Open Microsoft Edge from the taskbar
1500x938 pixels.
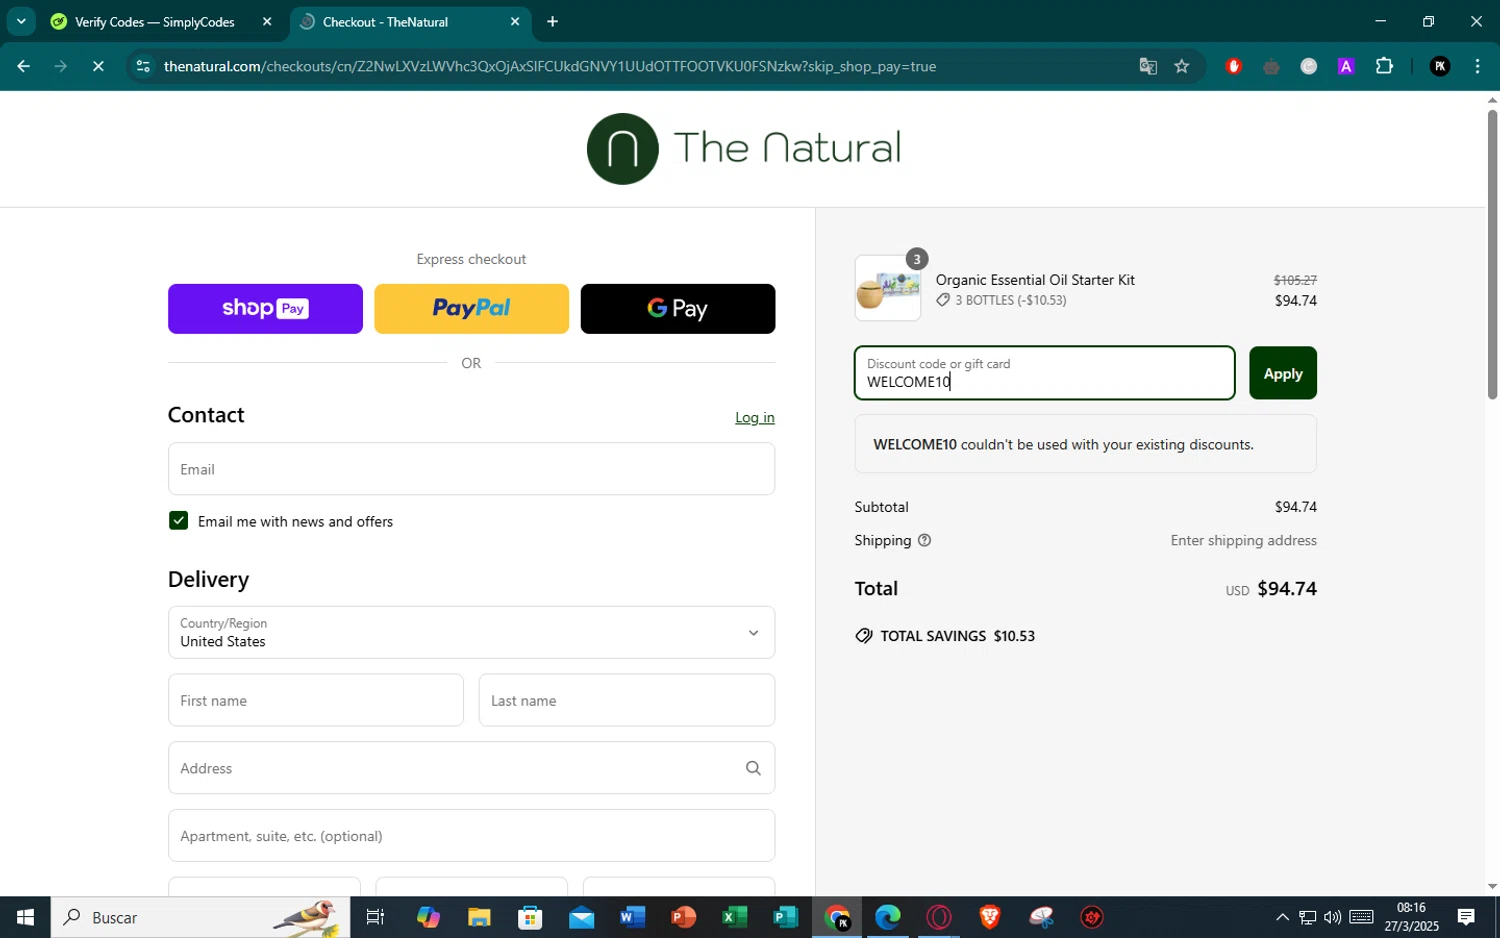887,917
